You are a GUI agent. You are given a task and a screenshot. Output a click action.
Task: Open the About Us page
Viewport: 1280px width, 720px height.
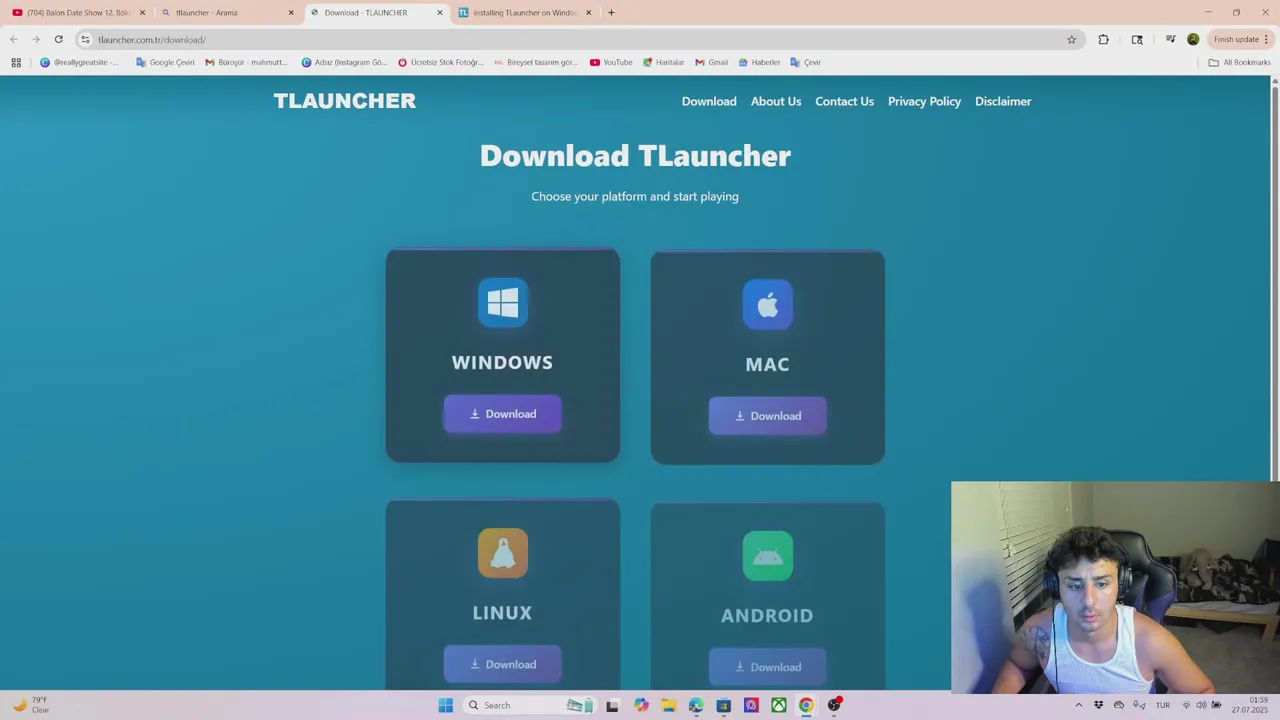[776, 101]
